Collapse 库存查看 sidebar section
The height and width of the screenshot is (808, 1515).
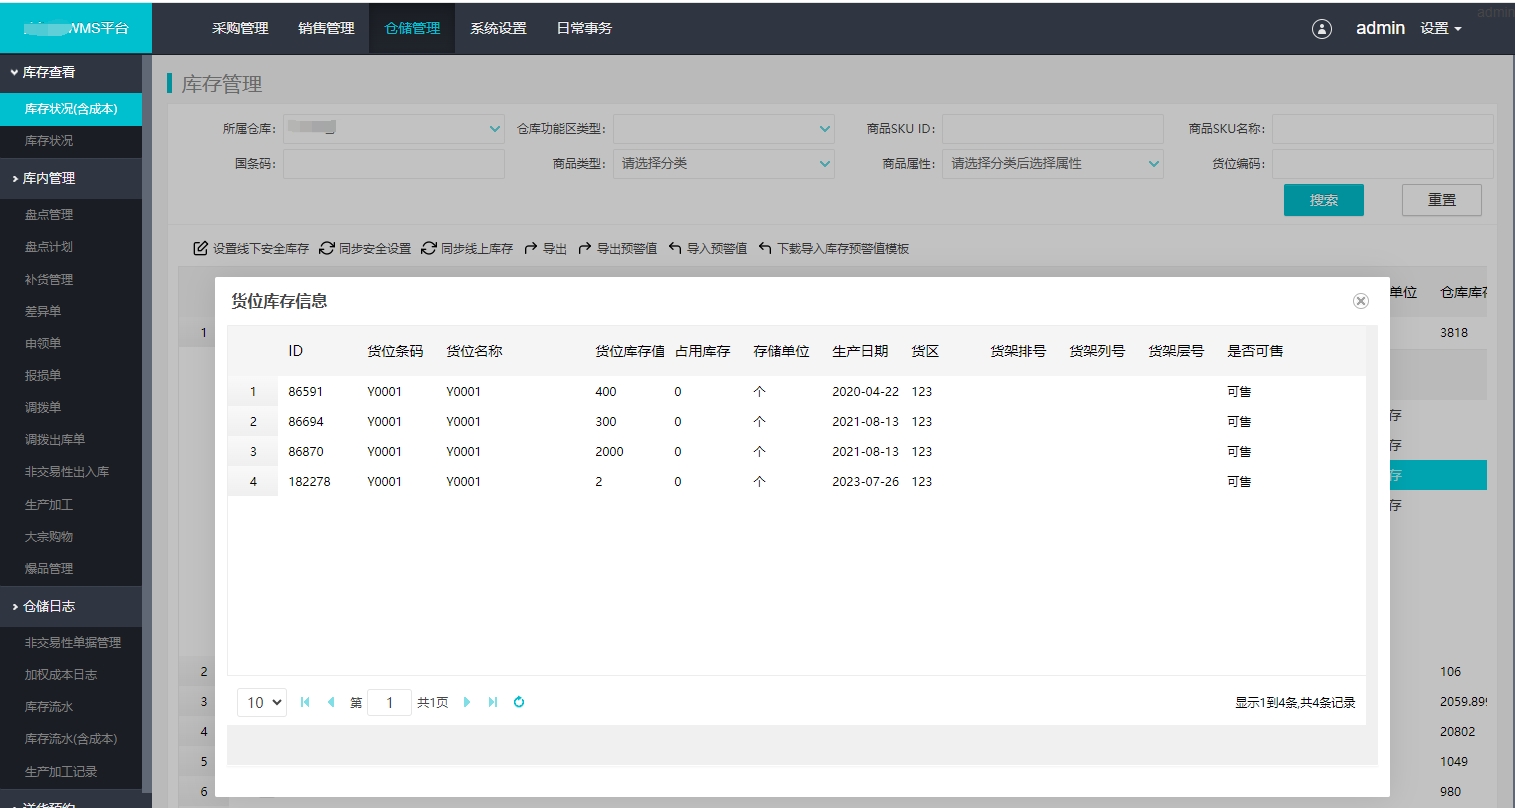[x=71, y=73]
